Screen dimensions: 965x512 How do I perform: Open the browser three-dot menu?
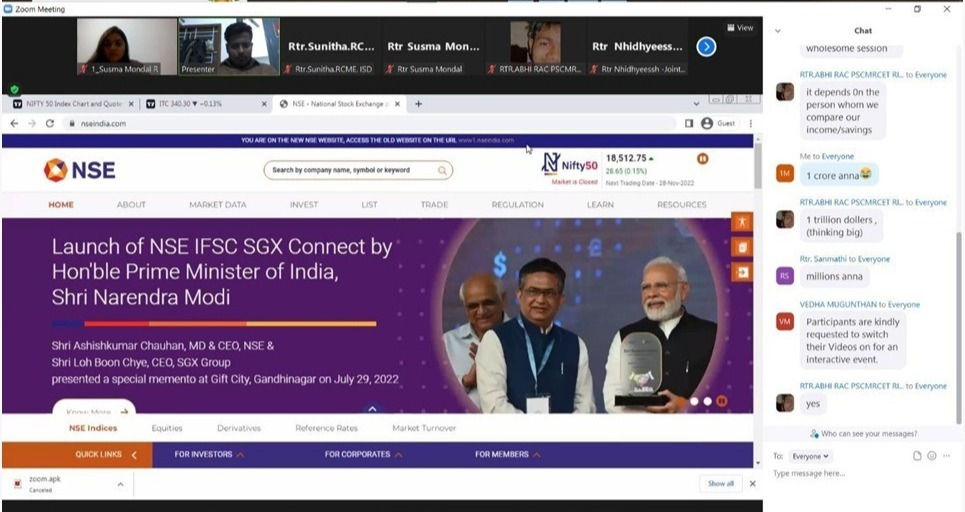coord(750,124)
